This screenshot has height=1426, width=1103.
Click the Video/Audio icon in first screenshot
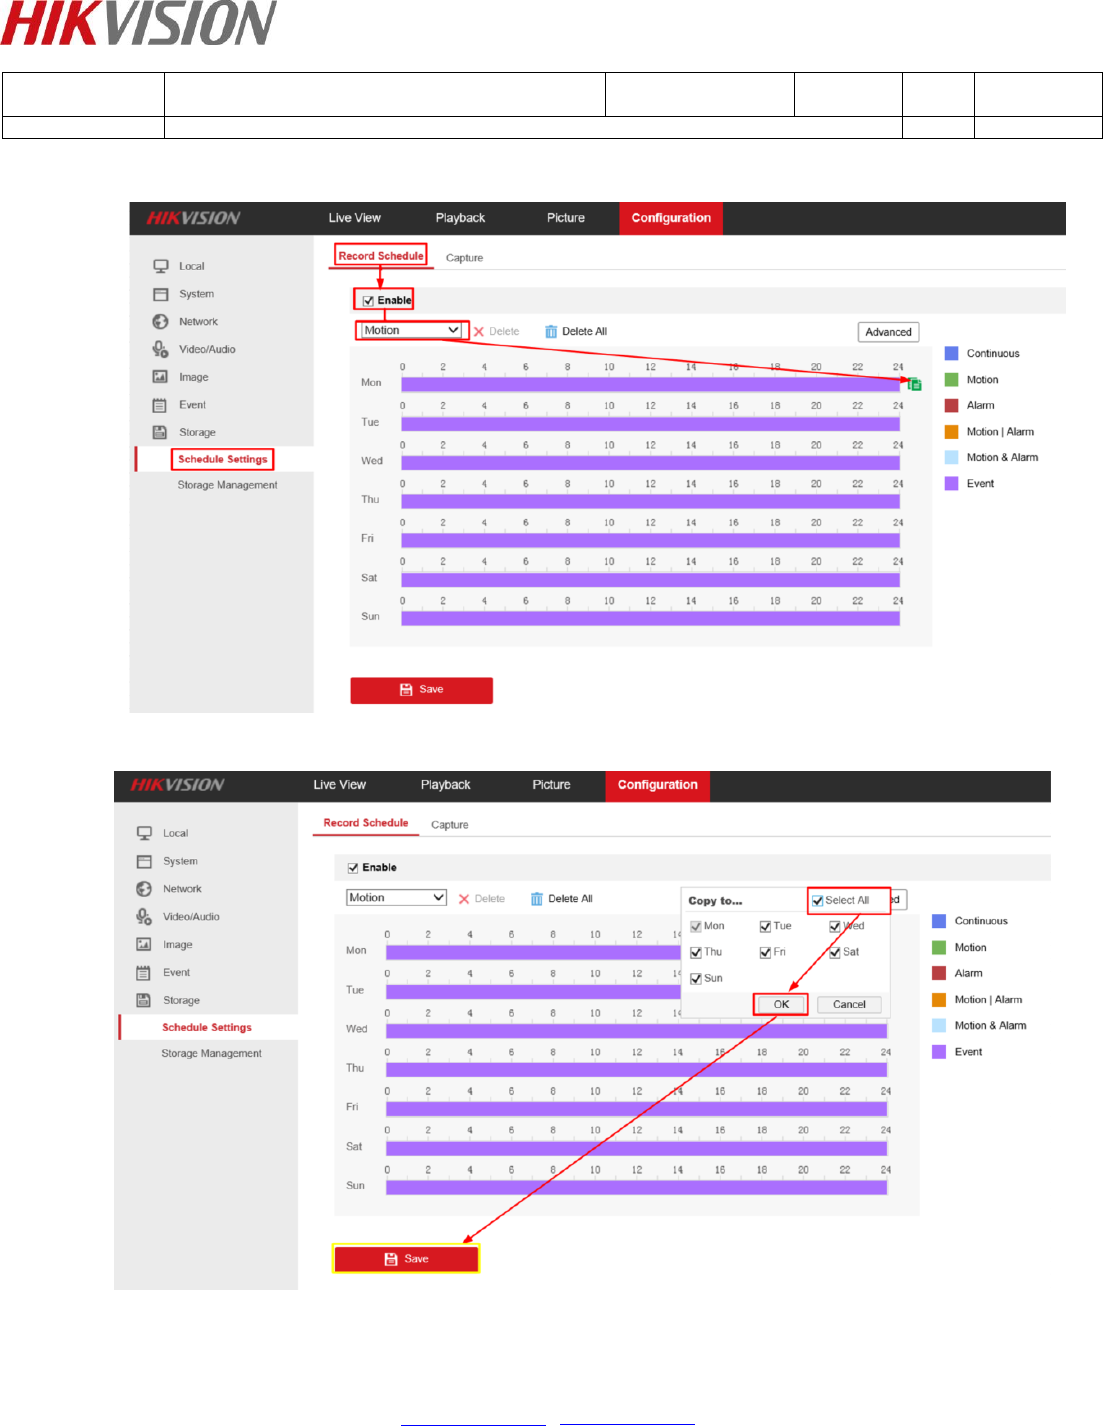pyautogui.click(x=160, y=349)
